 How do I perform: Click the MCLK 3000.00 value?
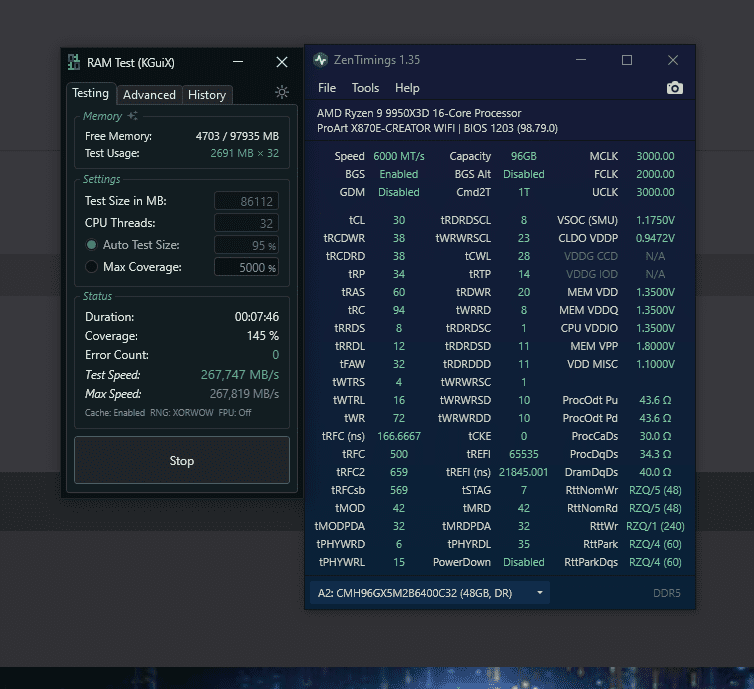(655, 156)
